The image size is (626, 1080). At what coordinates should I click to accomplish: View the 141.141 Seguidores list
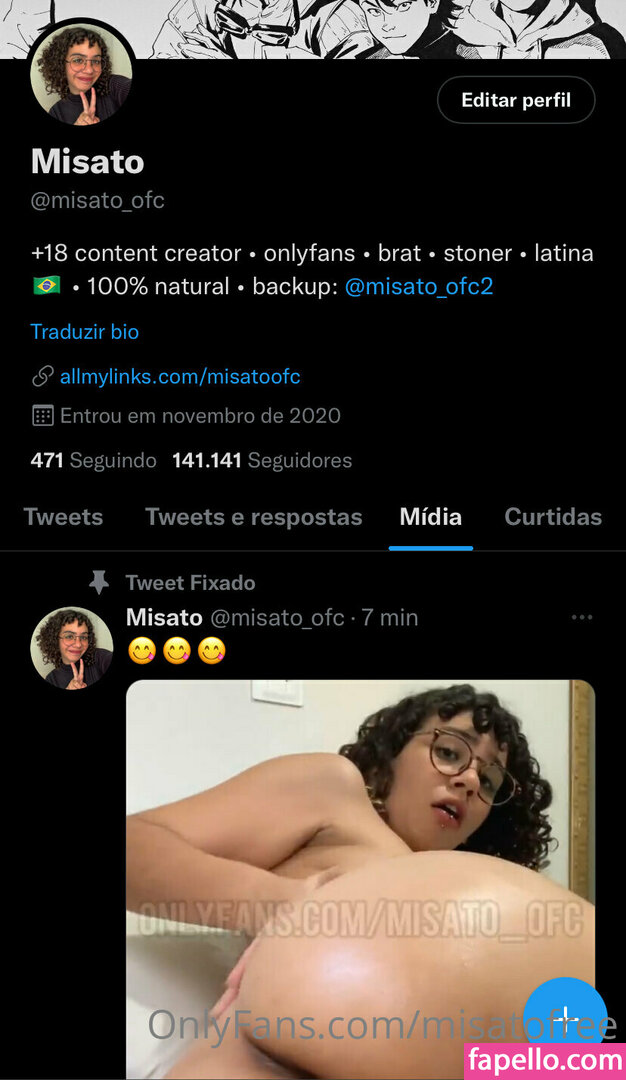tap(262, 460)
